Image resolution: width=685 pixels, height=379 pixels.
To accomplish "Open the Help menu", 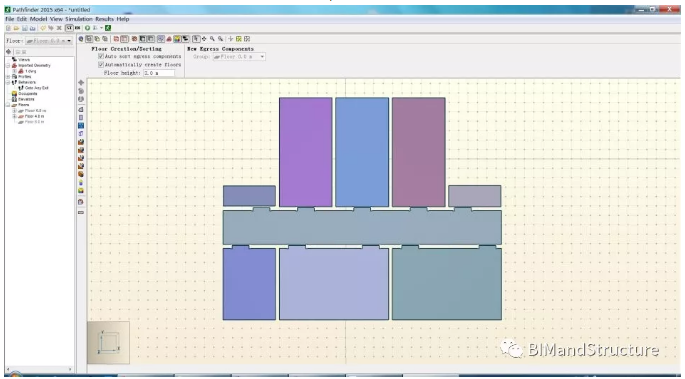I will point(123,19).
